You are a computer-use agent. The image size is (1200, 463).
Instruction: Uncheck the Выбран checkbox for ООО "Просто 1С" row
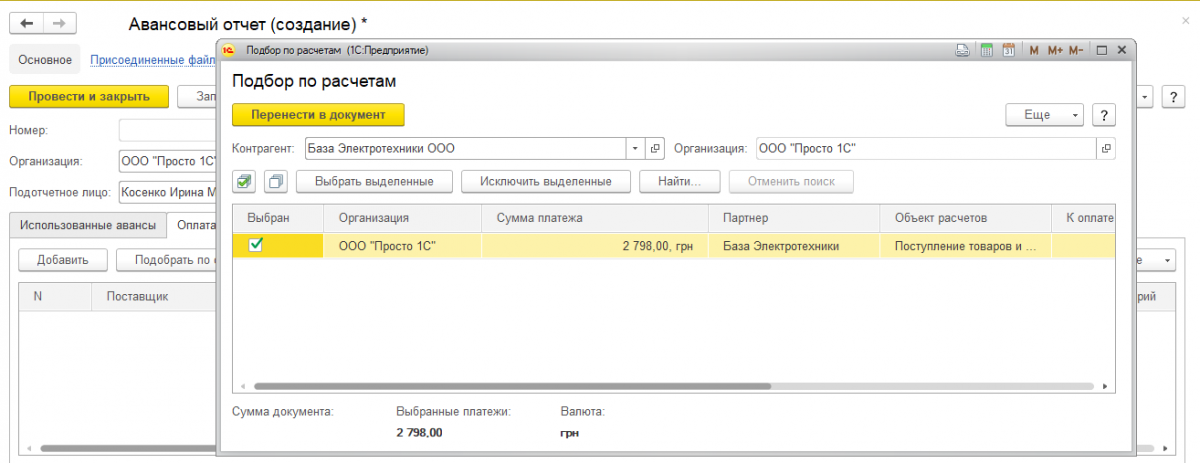(255, 245)
